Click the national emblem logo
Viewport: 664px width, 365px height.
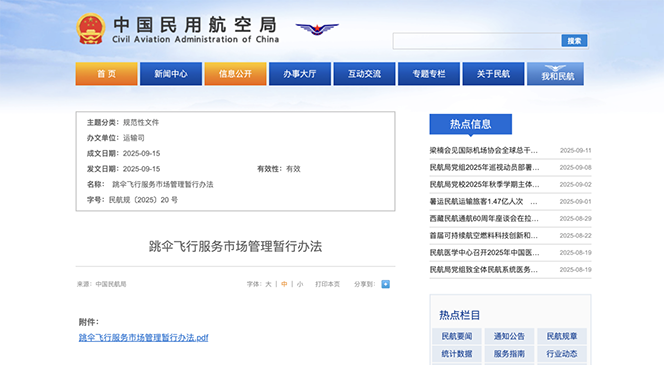[91, 29]
